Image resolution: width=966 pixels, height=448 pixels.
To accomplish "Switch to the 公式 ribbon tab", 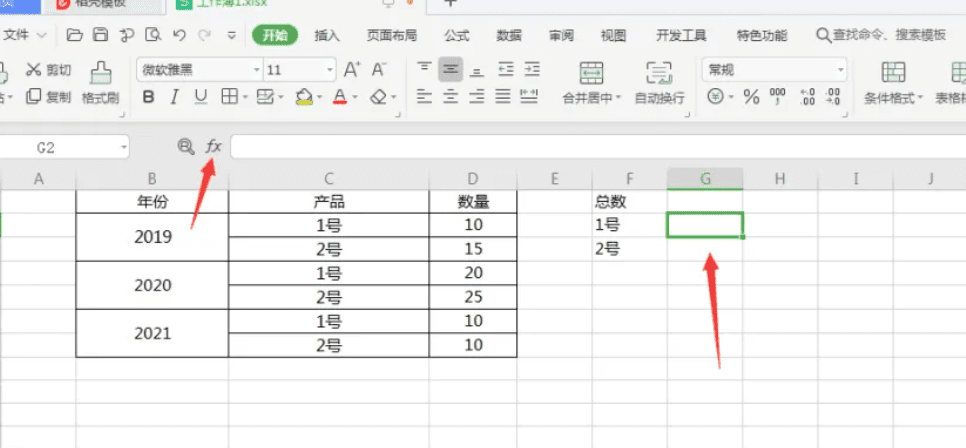I will click(x=457, y=35).
